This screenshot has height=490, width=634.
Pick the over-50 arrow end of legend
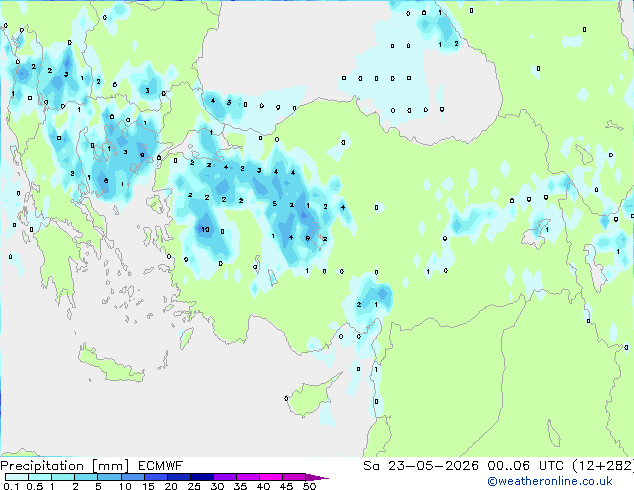(317, 477)
